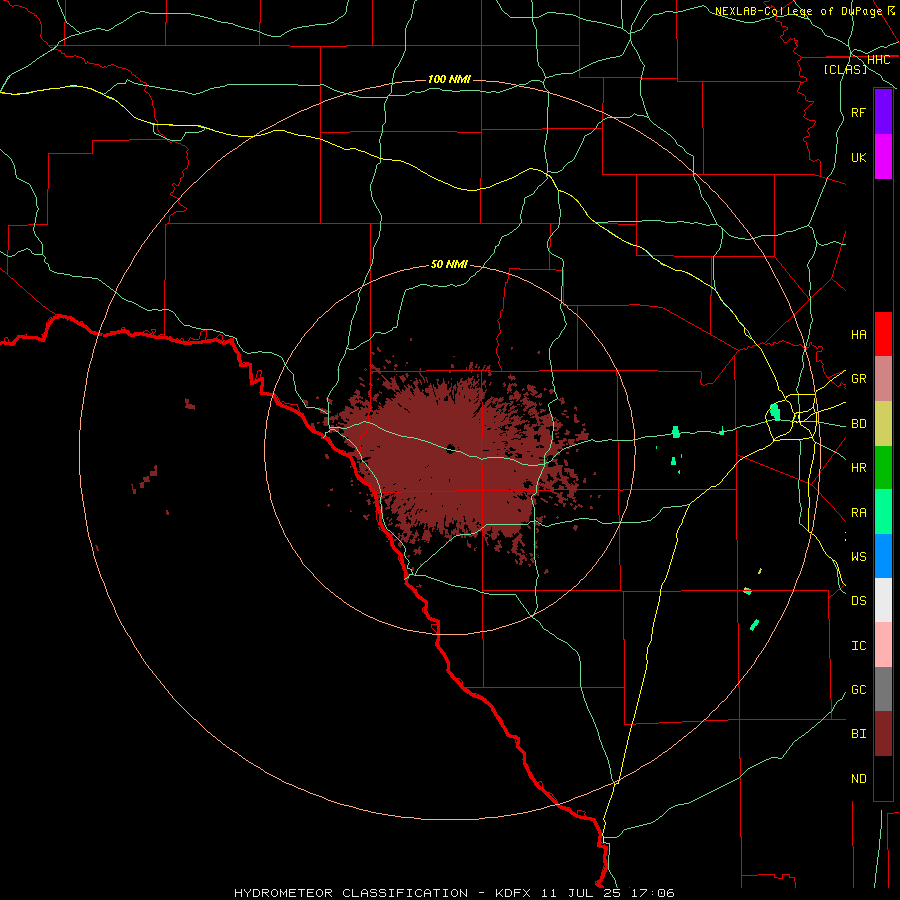Click the RF legend label
This screenshot has width=900, height=900.
(858, 113)
